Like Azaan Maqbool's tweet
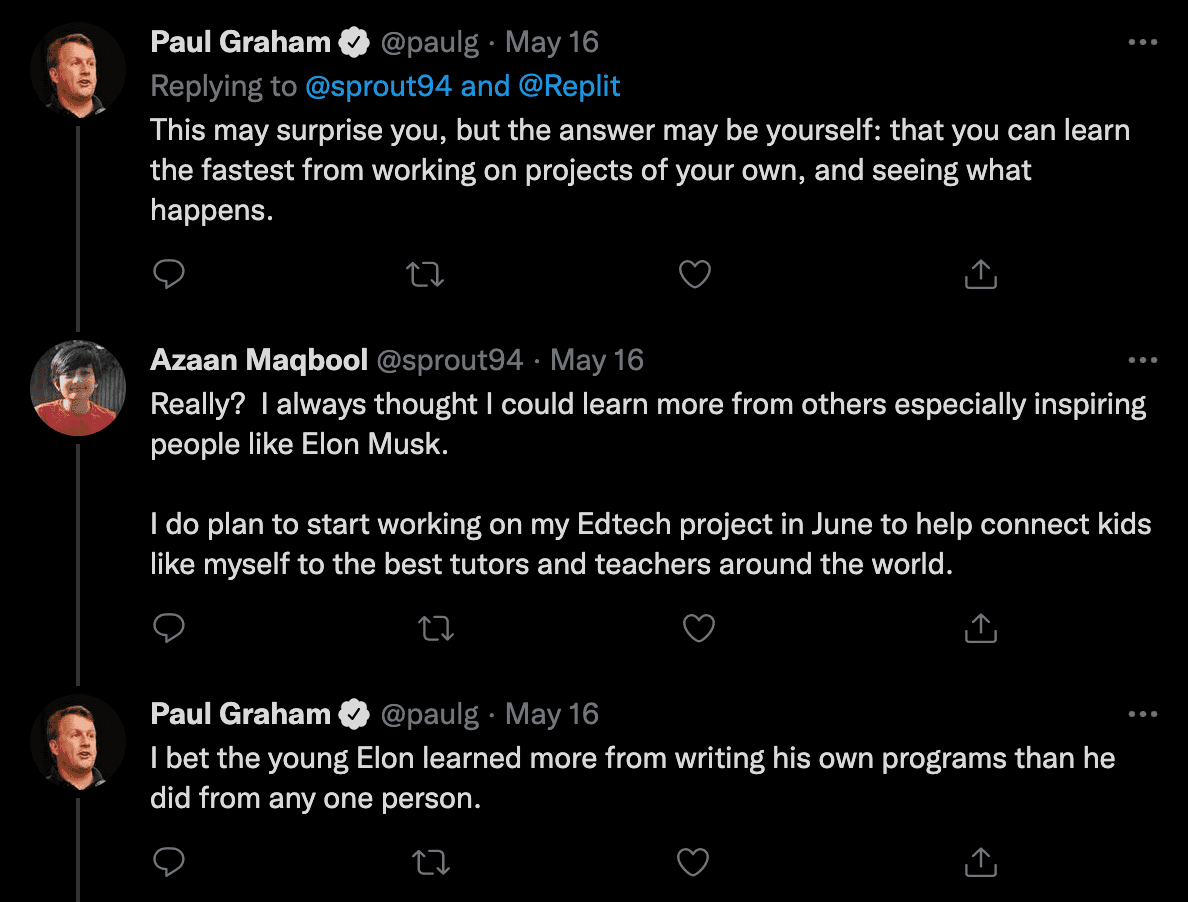Viewport: 1188px width, 902px height. [698, 628]
